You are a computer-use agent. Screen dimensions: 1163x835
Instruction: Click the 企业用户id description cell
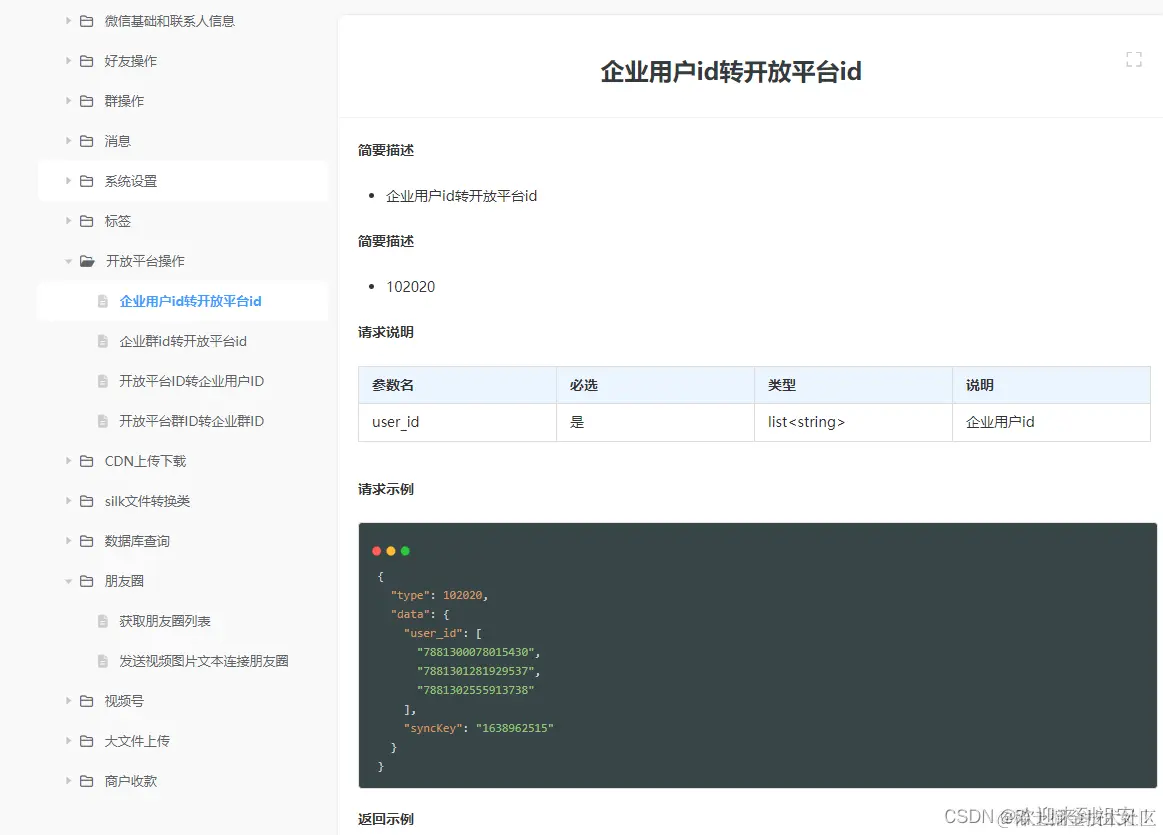(x=1052, y=423)
